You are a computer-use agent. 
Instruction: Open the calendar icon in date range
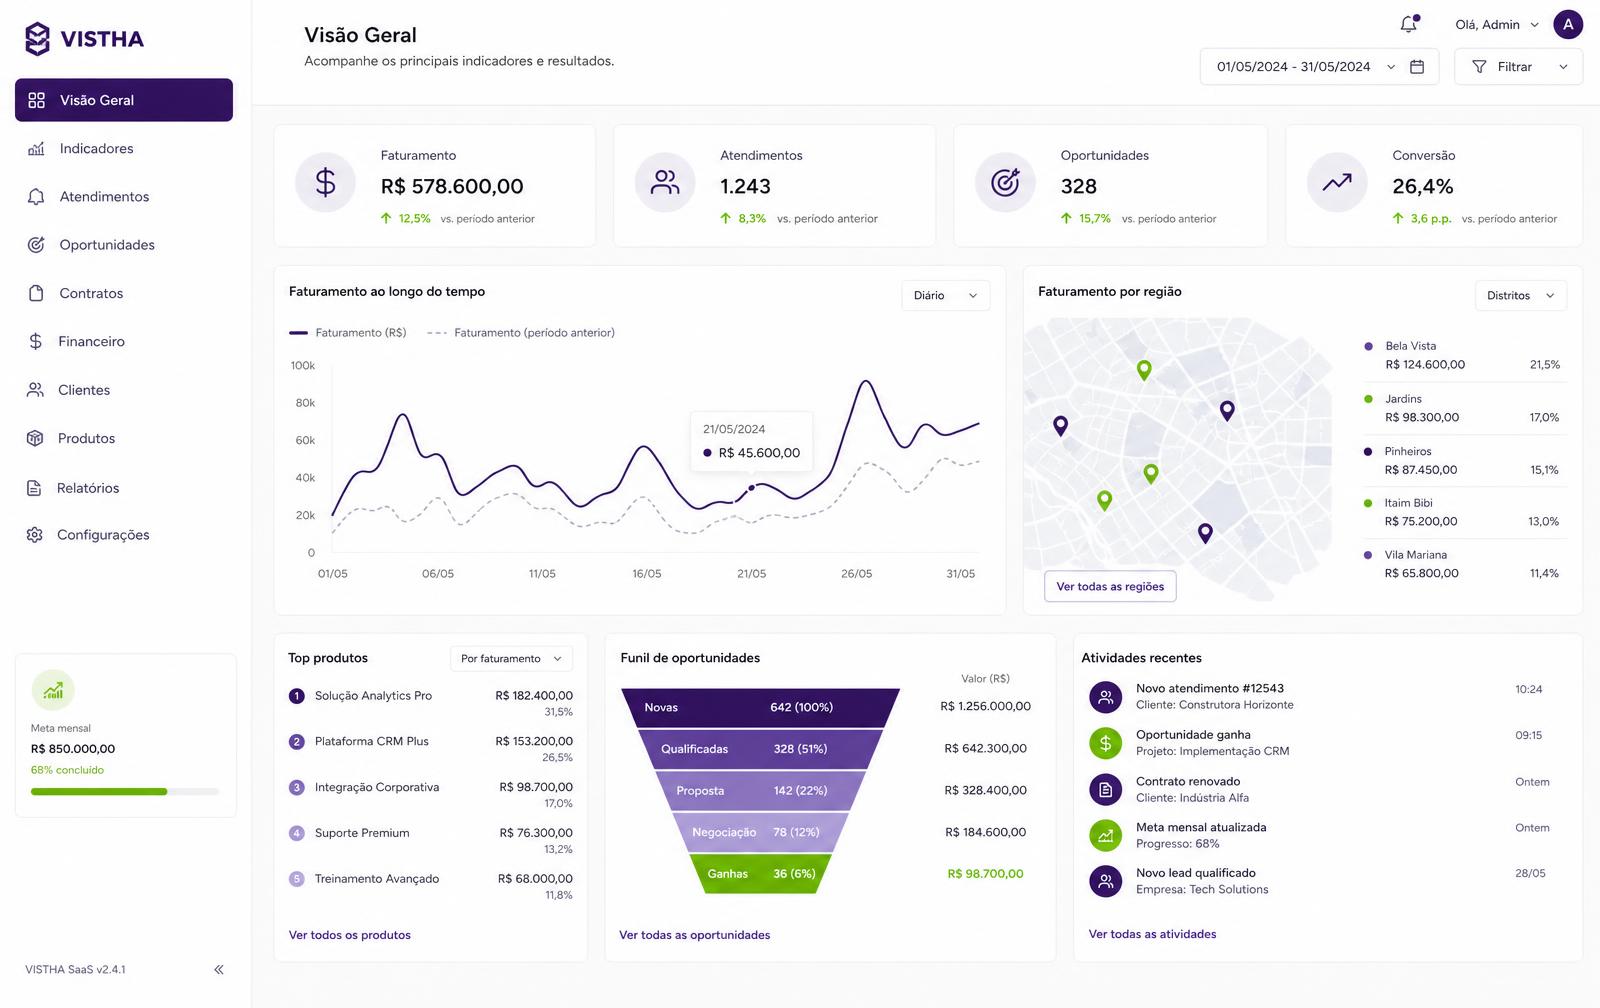(x=1417, y=67)
